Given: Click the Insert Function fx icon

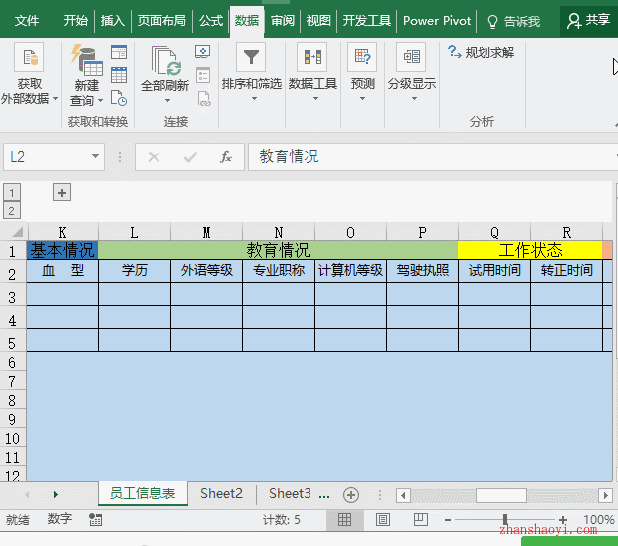Looking at the screenshot, I should 225,157.
